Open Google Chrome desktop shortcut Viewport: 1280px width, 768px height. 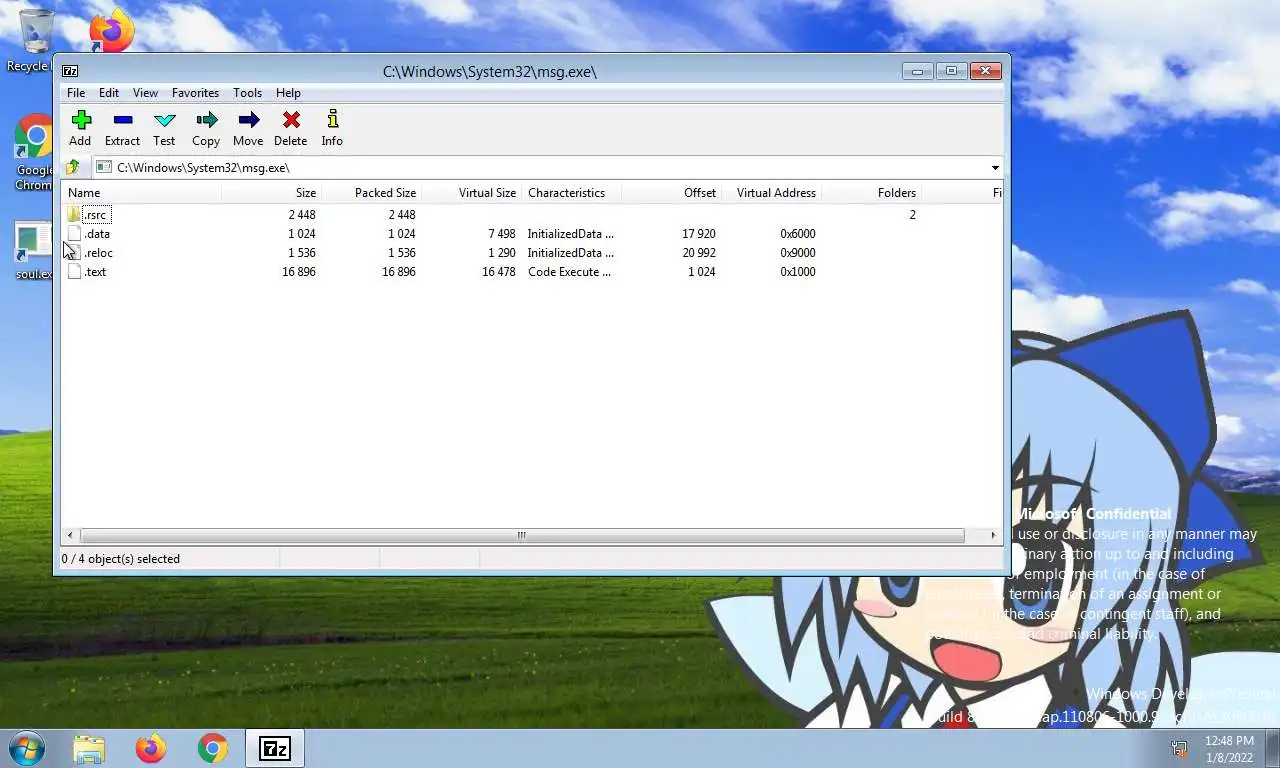coord(34,137)
